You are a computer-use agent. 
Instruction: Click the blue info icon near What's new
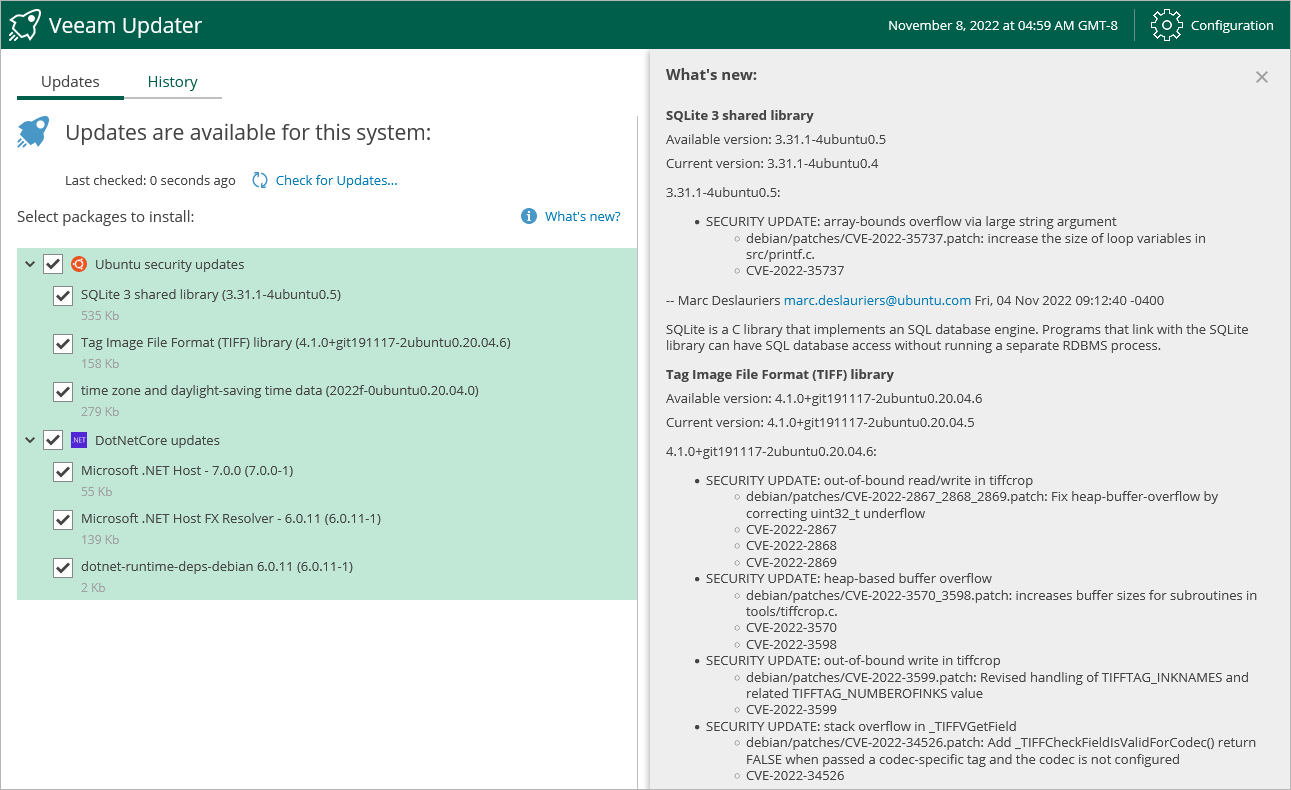(x=529, y=216)
